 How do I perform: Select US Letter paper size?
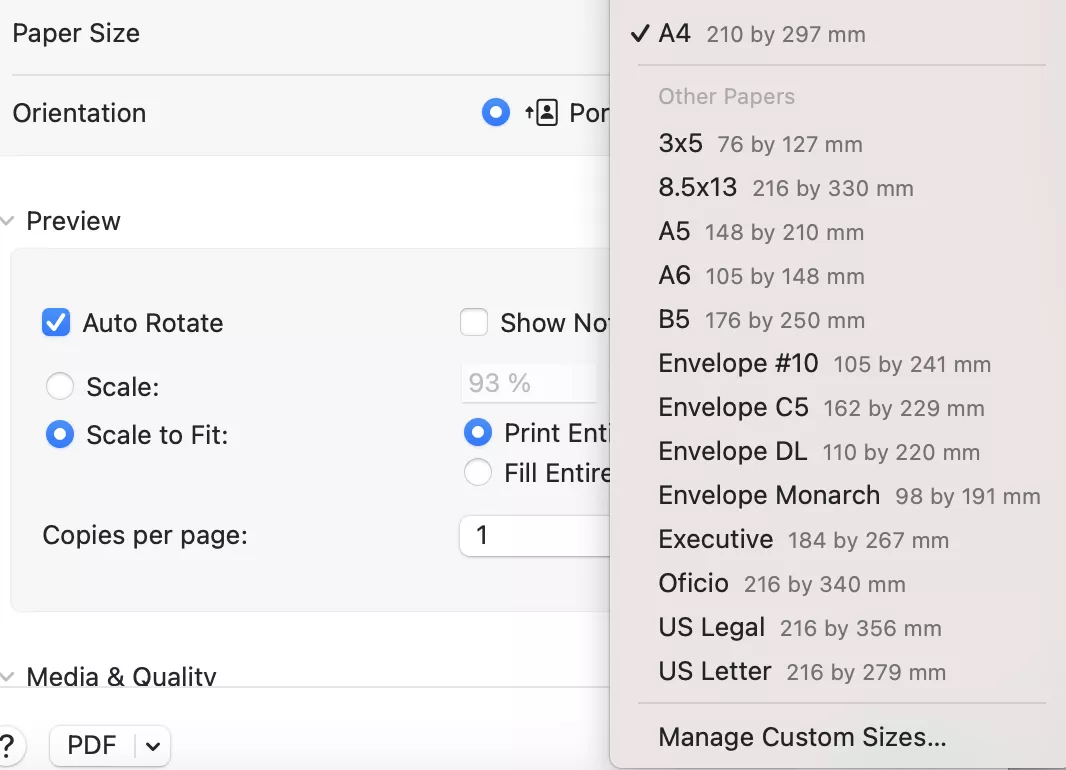[x=714, y=671]
